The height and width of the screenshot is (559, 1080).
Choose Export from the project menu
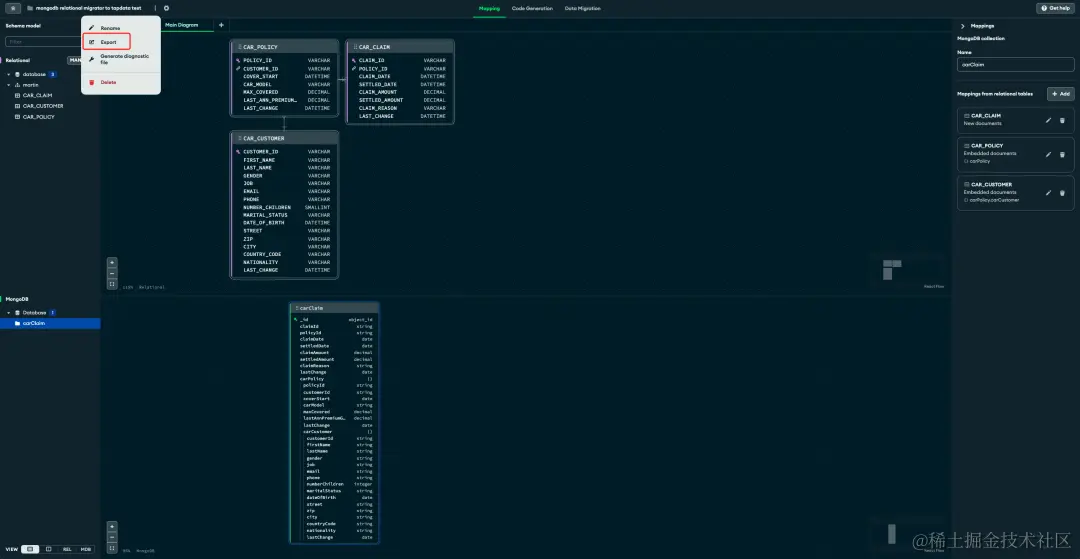pyautogui.click(x=106, y=42)
